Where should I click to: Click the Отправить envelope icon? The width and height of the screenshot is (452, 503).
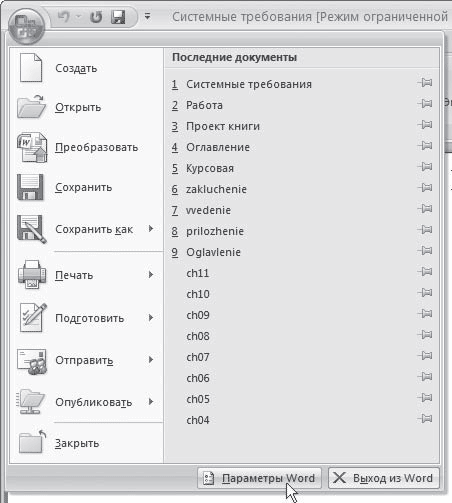click(32, 361)
